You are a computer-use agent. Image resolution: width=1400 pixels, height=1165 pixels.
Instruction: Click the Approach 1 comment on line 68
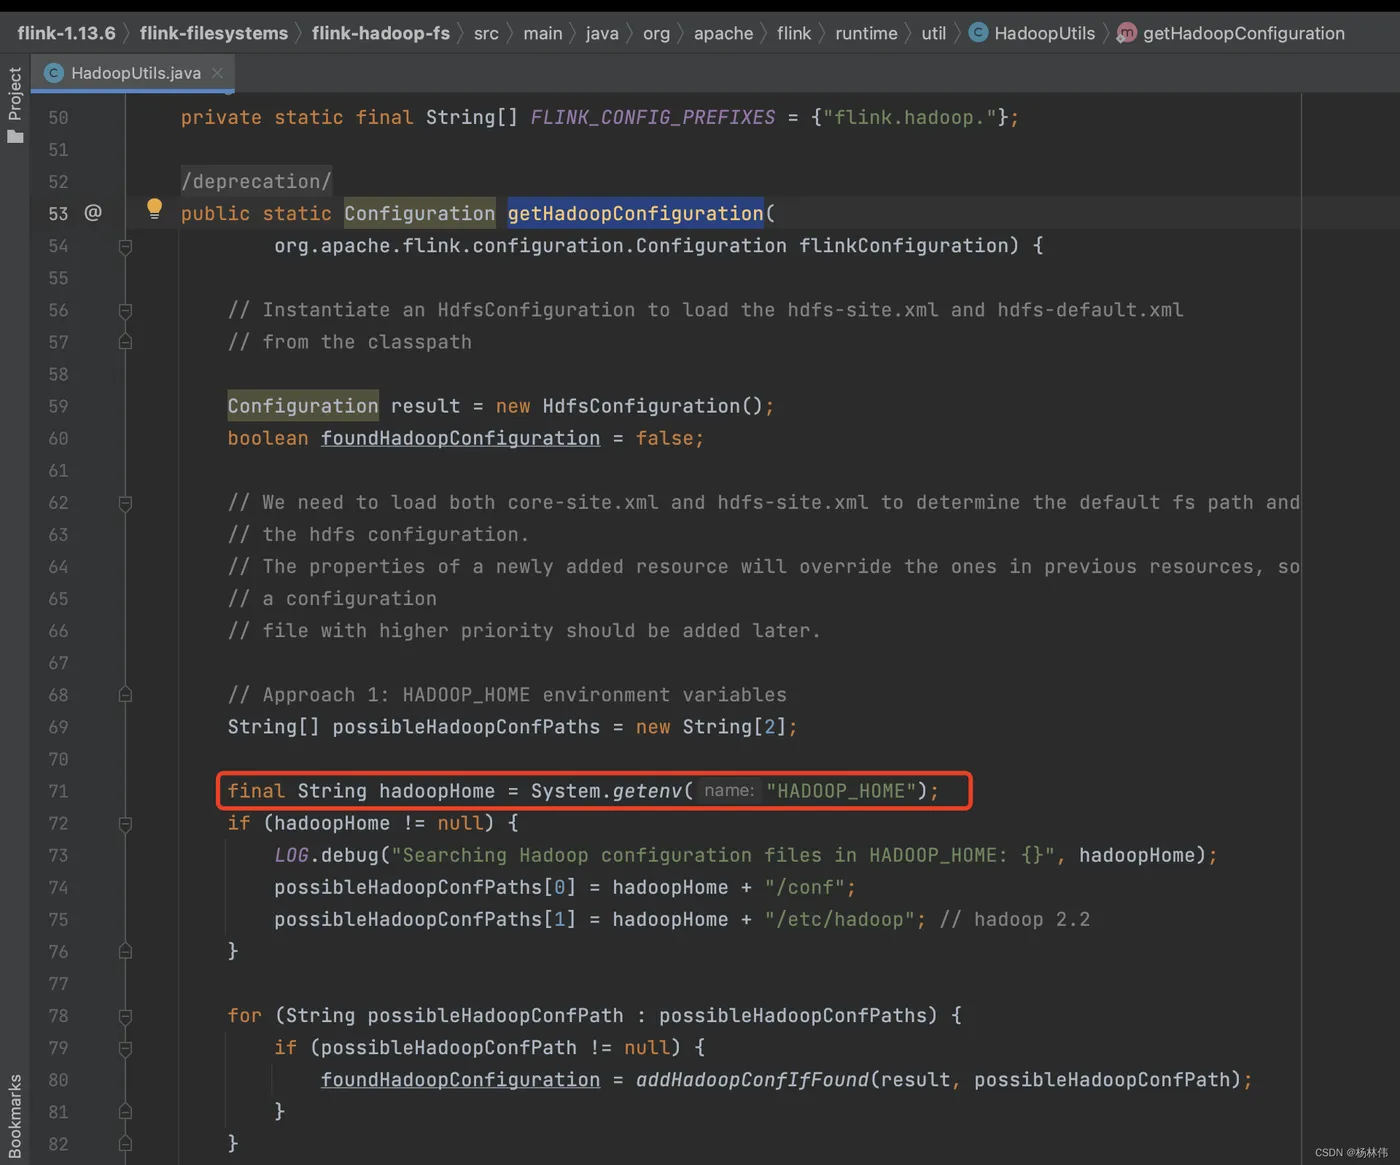pyautogui.click(x=507, y=695)
